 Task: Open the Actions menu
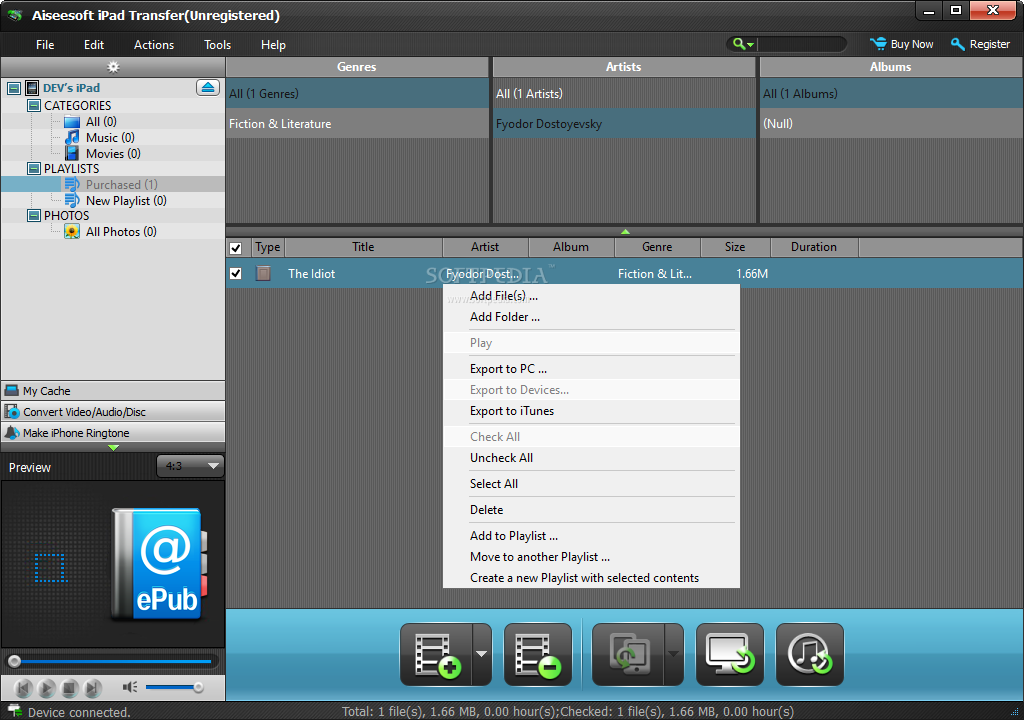[154, 44]
